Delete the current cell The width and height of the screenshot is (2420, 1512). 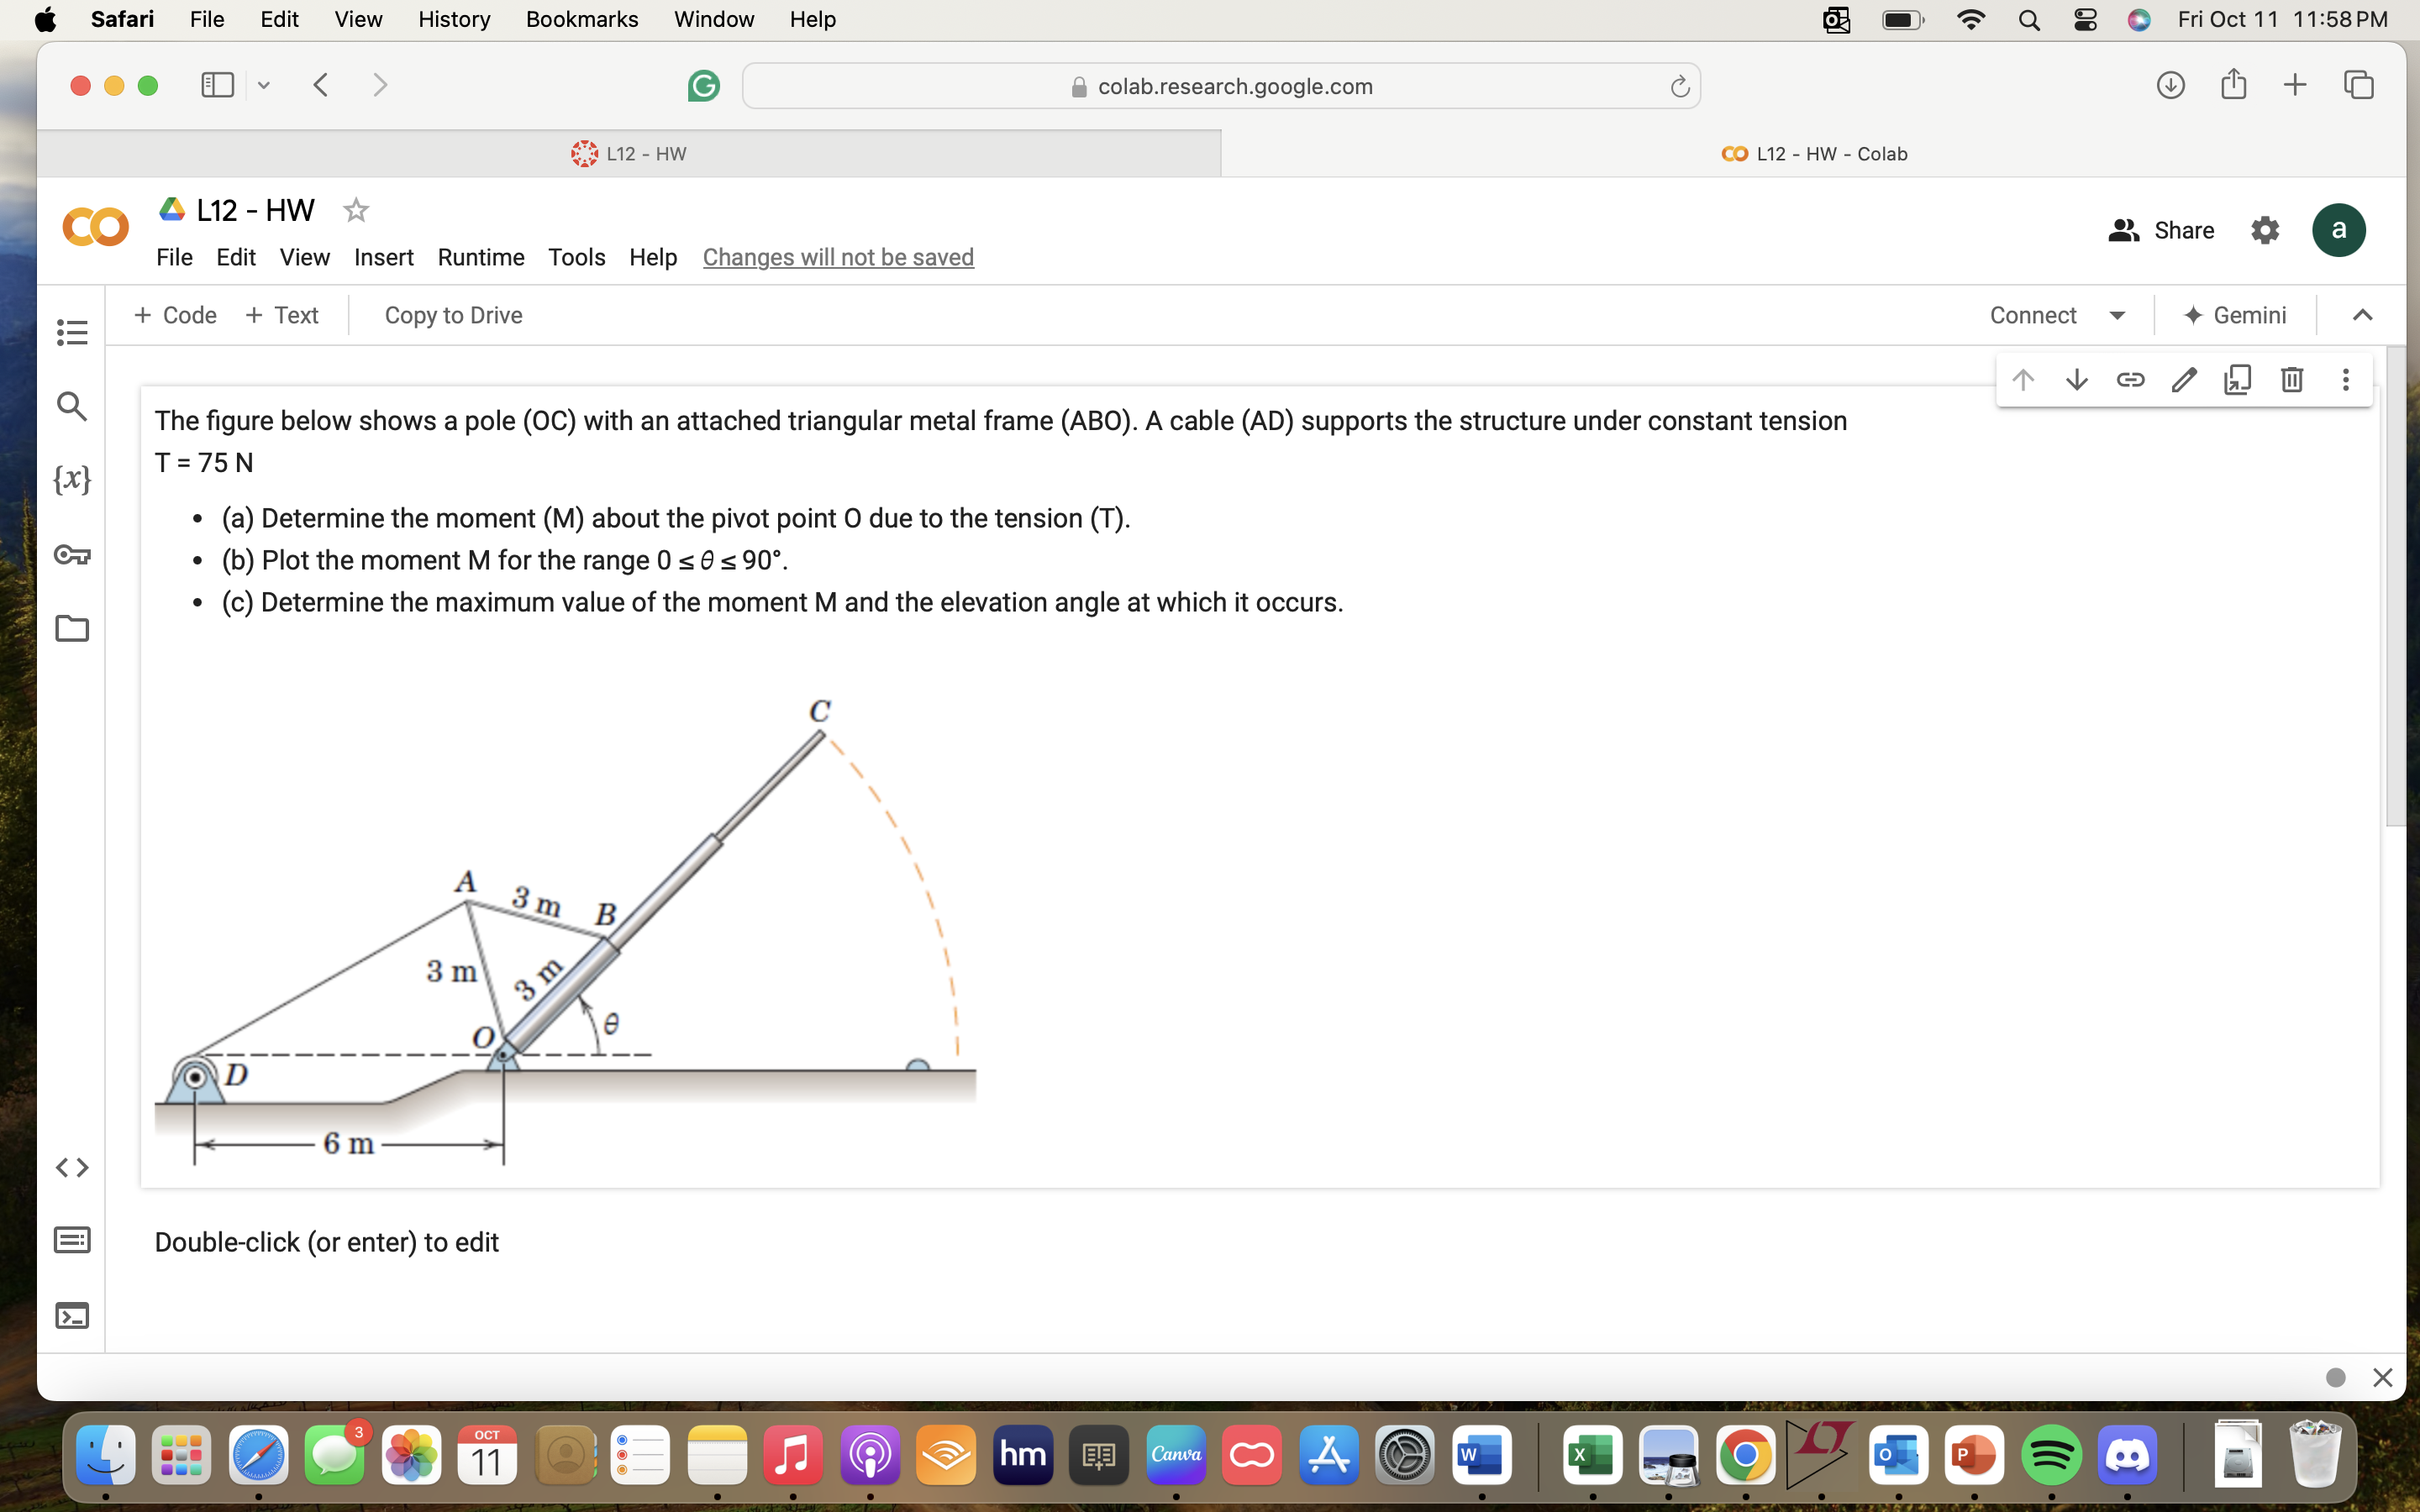pos(2291,380)
